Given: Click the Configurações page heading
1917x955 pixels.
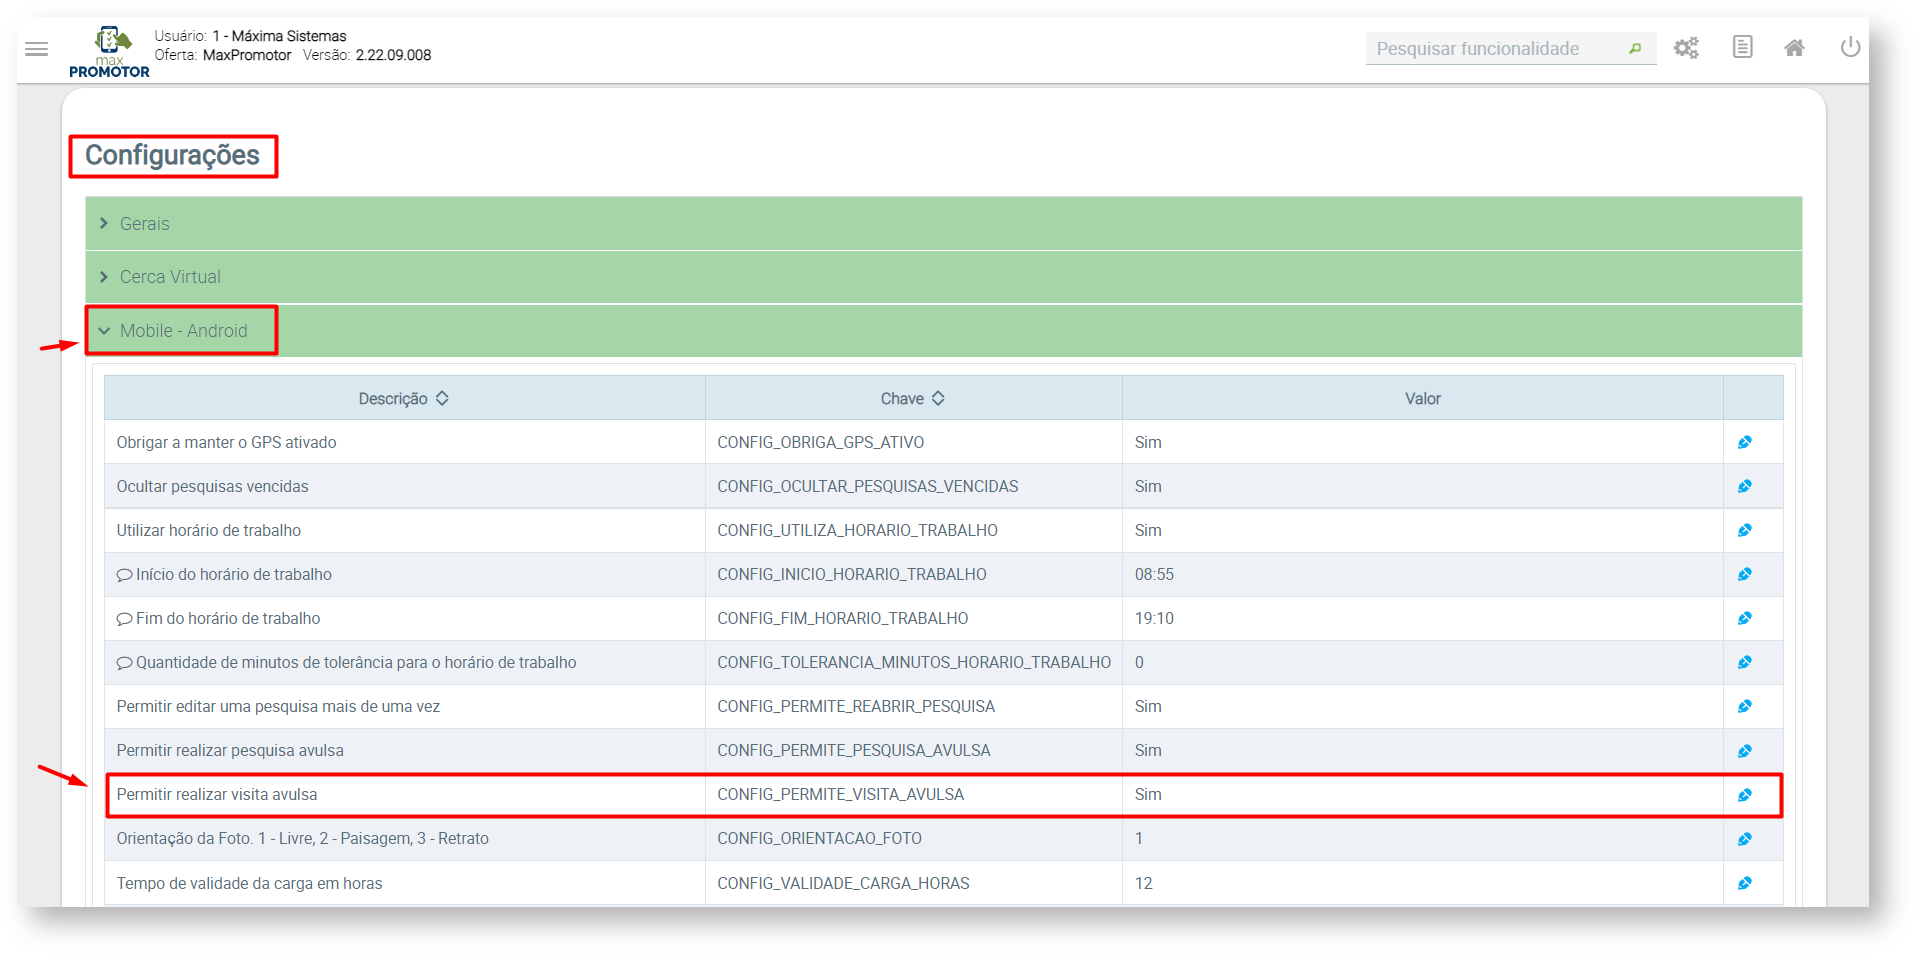Looking at the screenshot, I should [x=172, y=155].
